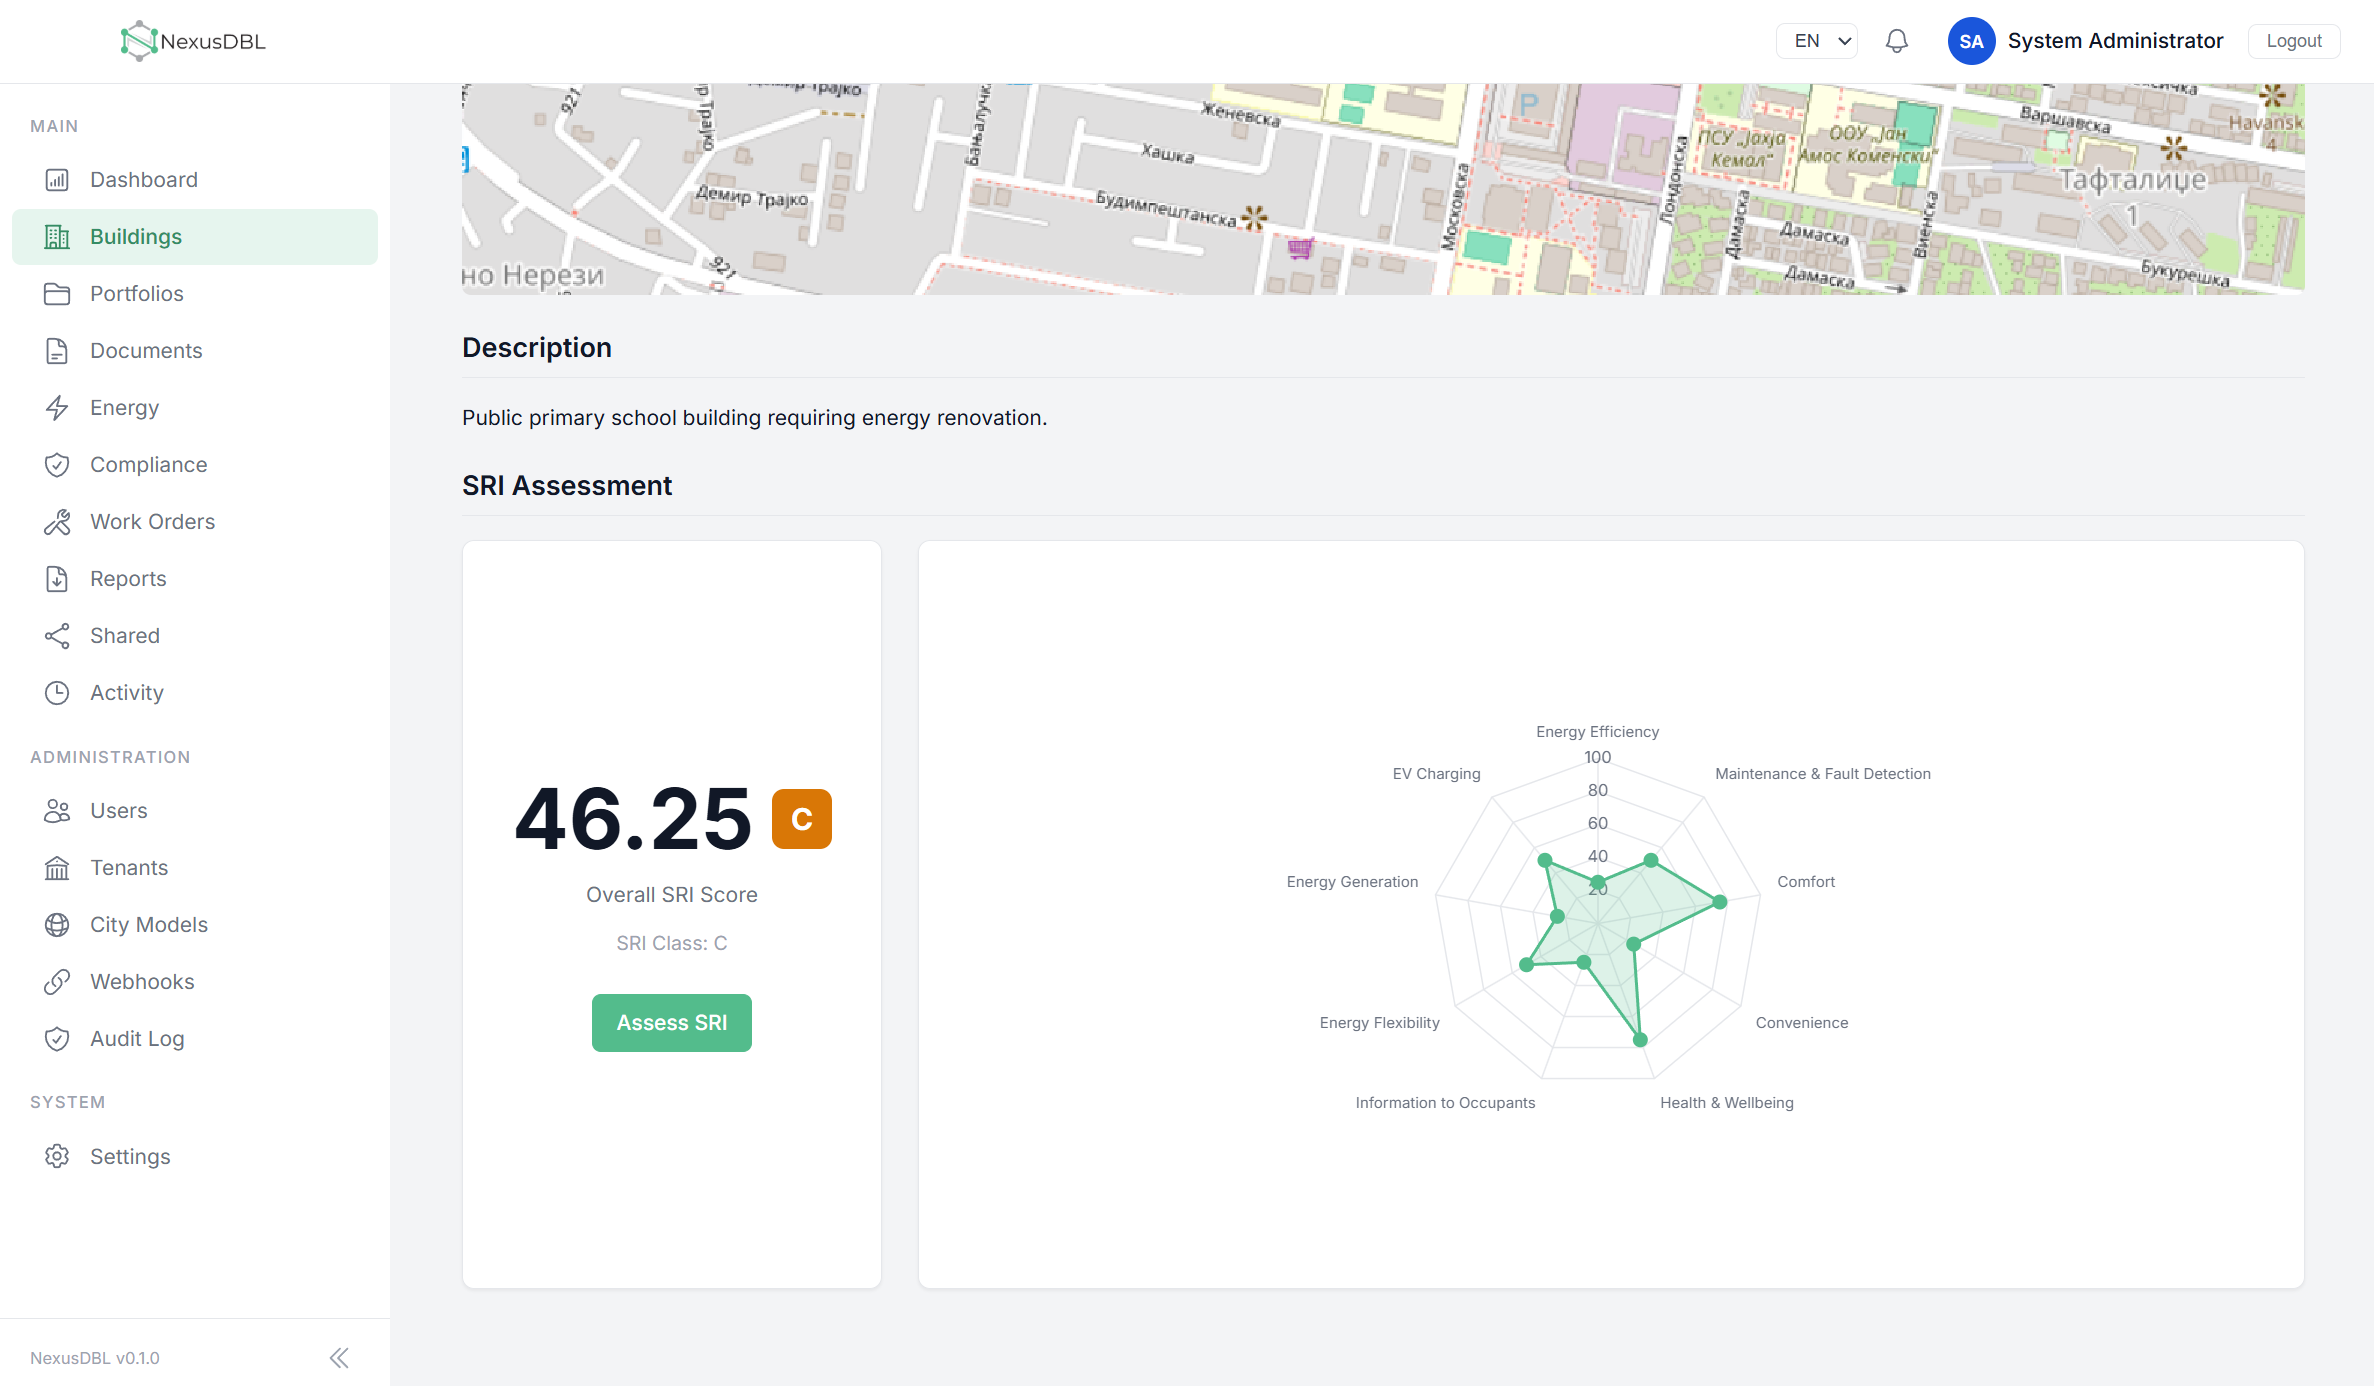The width and height of the screenshot is (2374, 1386).
Task: Click the Portfolios folder icon
Action: pyautogui.click(x=57, y=294)
